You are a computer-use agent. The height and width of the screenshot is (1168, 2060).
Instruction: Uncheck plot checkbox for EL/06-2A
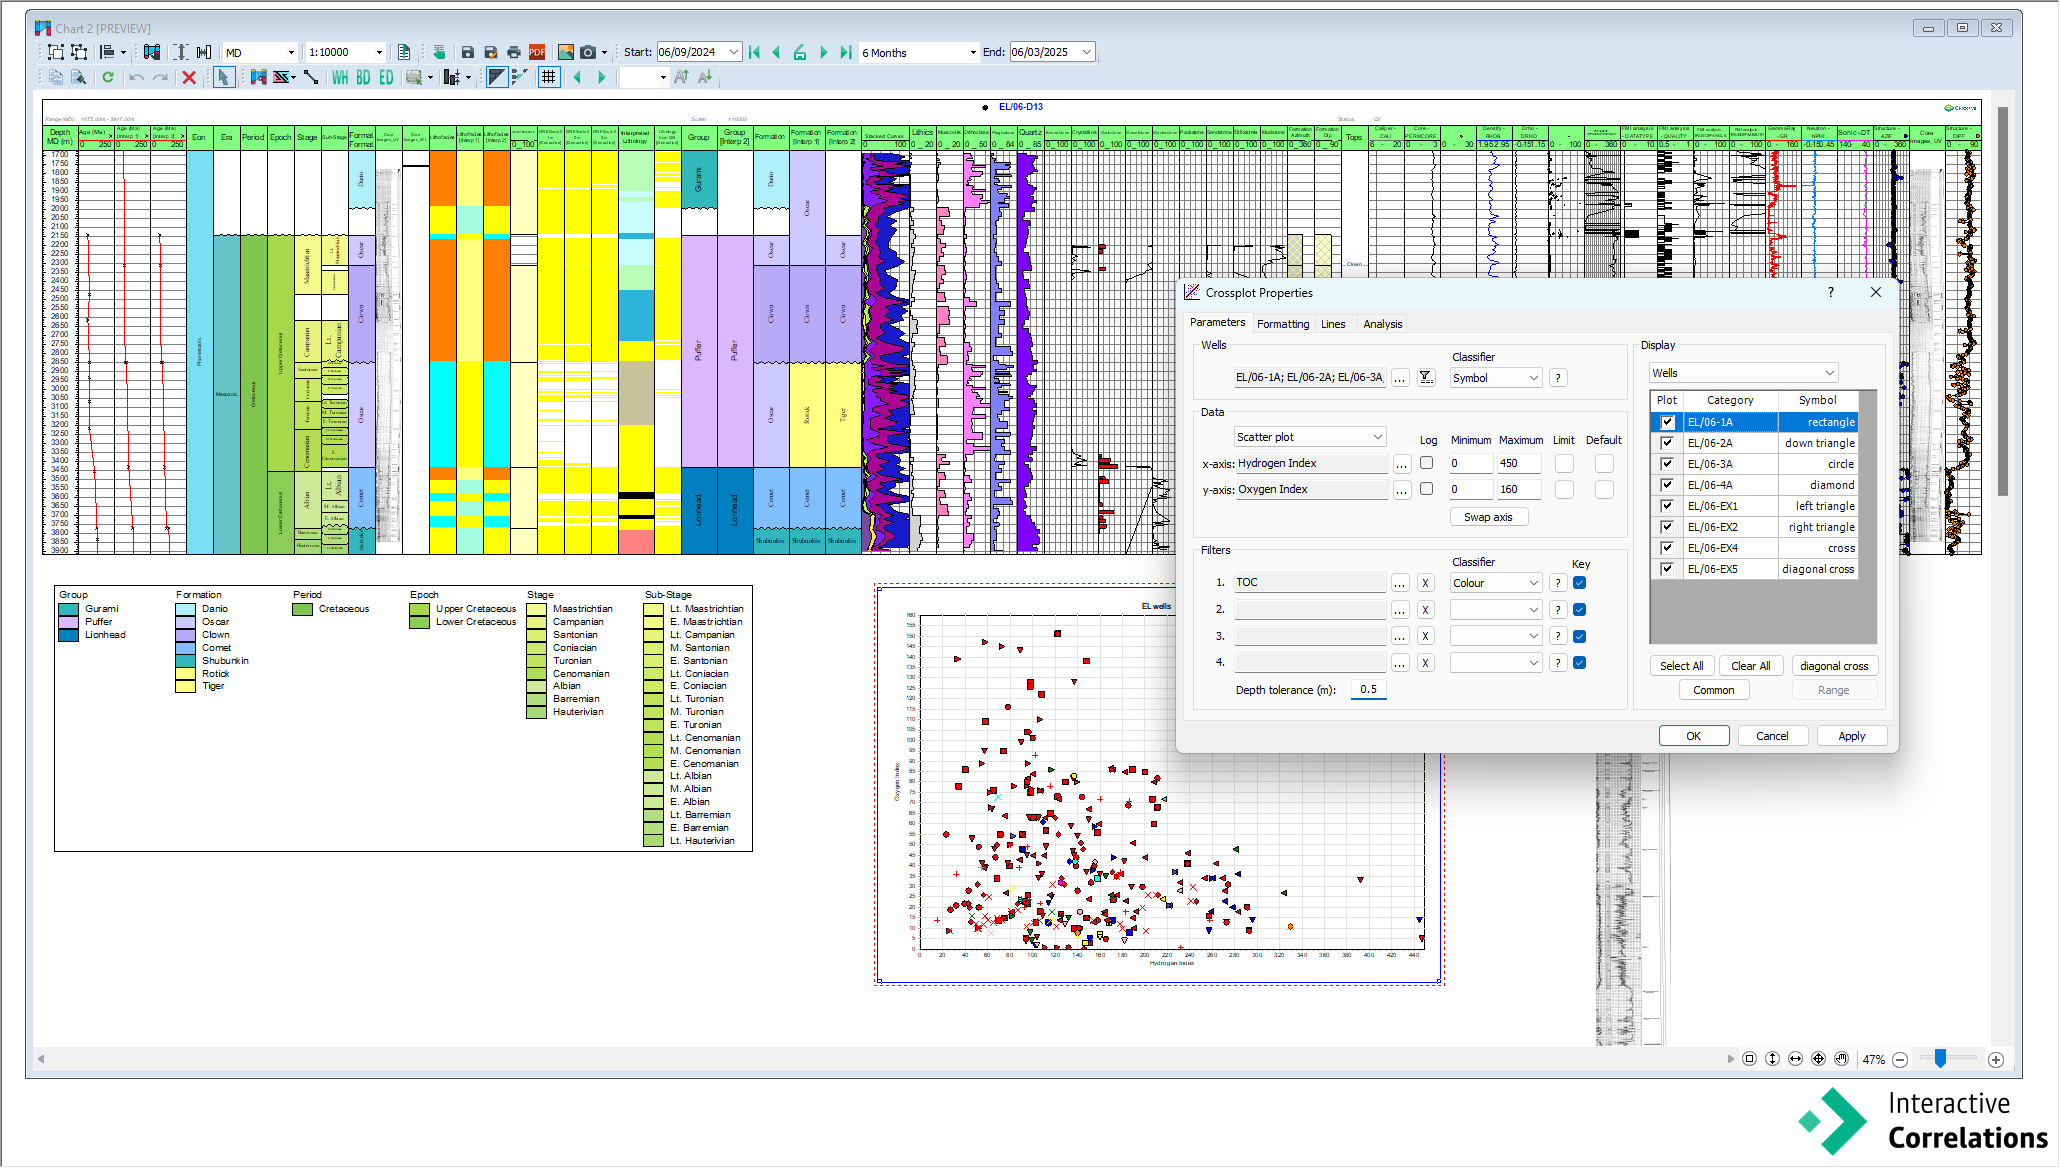[1667, 443]
